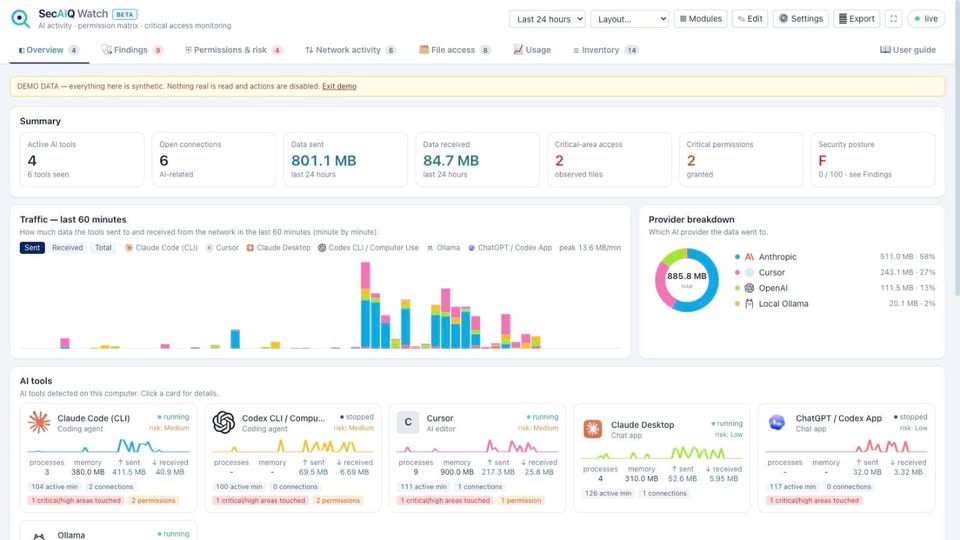This screenshot has height=540, width=960.
Task: Click the Permissions shield icon
Action: pos(189,50)
